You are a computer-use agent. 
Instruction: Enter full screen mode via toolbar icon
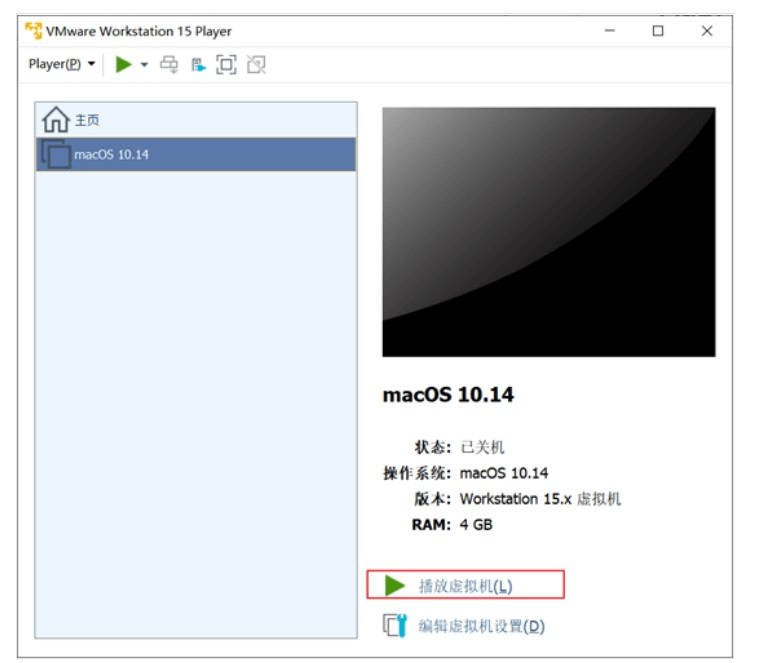[227, 65]
